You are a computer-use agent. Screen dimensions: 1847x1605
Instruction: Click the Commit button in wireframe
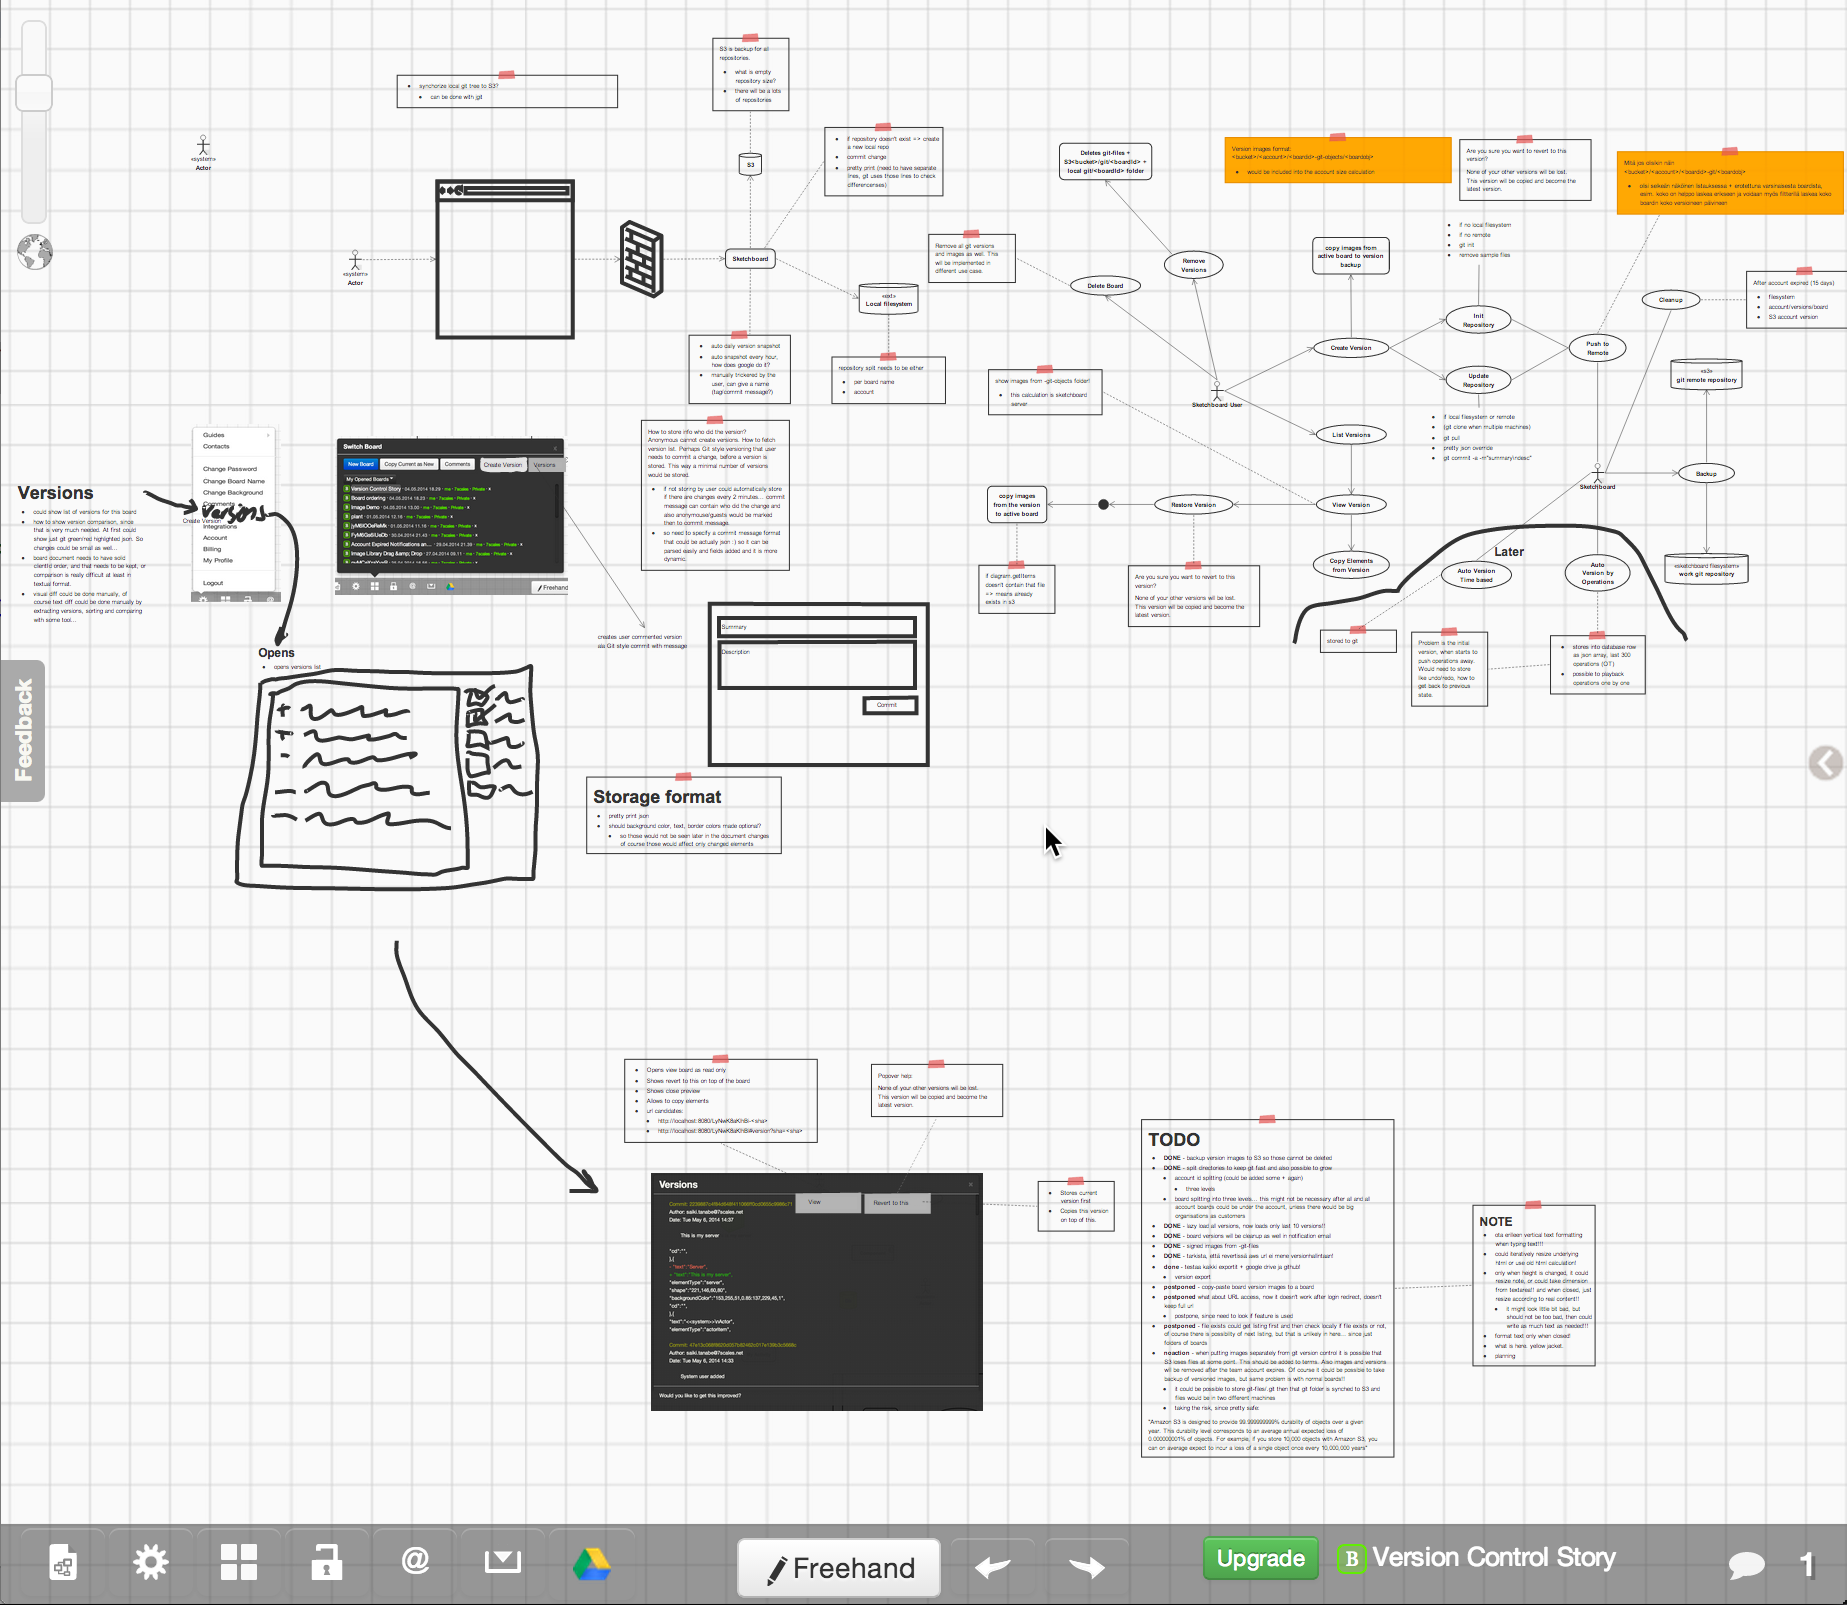click(889, 705)
